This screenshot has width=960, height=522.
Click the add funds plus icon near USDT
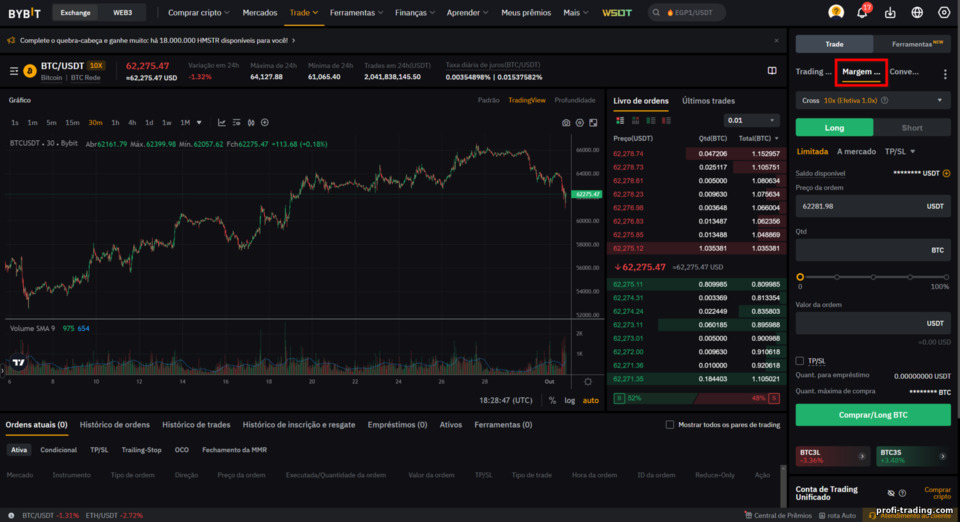tap(947, 173)
